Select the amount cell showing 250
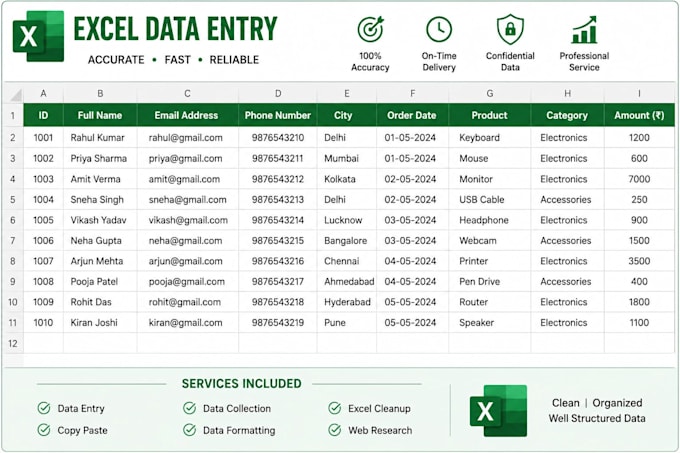This screenshot has height=453, width=680. pyautogui.click(x=639, y=200)
